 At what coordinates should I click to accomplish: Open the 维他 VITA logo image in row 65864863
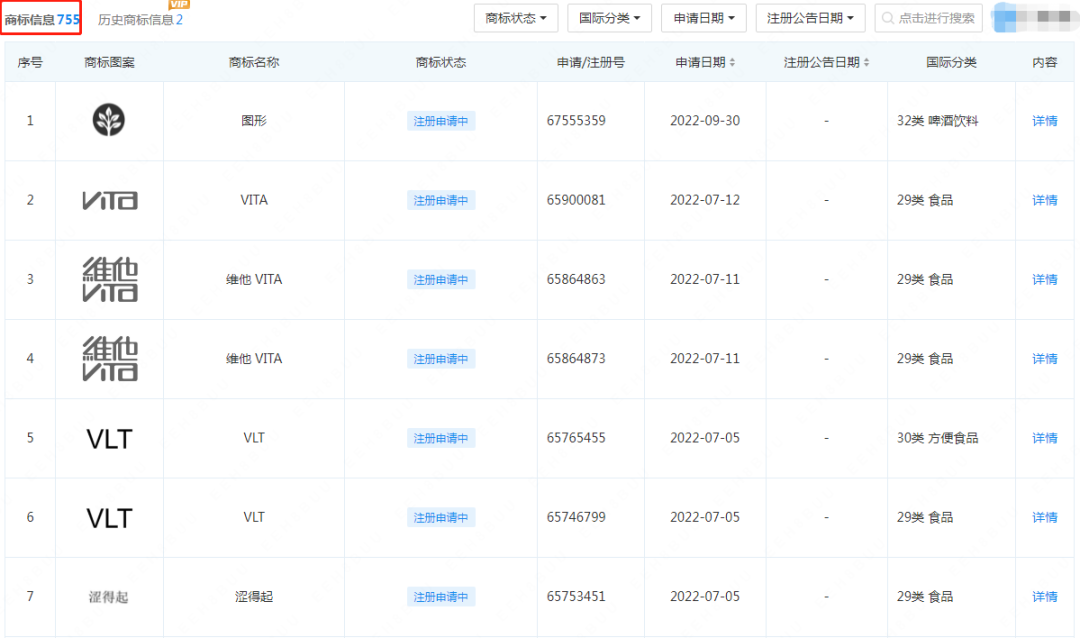[x=110, y=279]
